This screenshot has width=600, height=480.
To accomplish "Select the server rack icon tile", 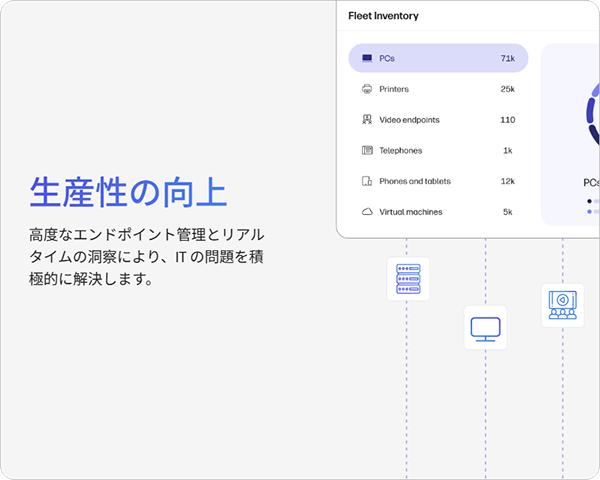I will [x=407, y=279].
